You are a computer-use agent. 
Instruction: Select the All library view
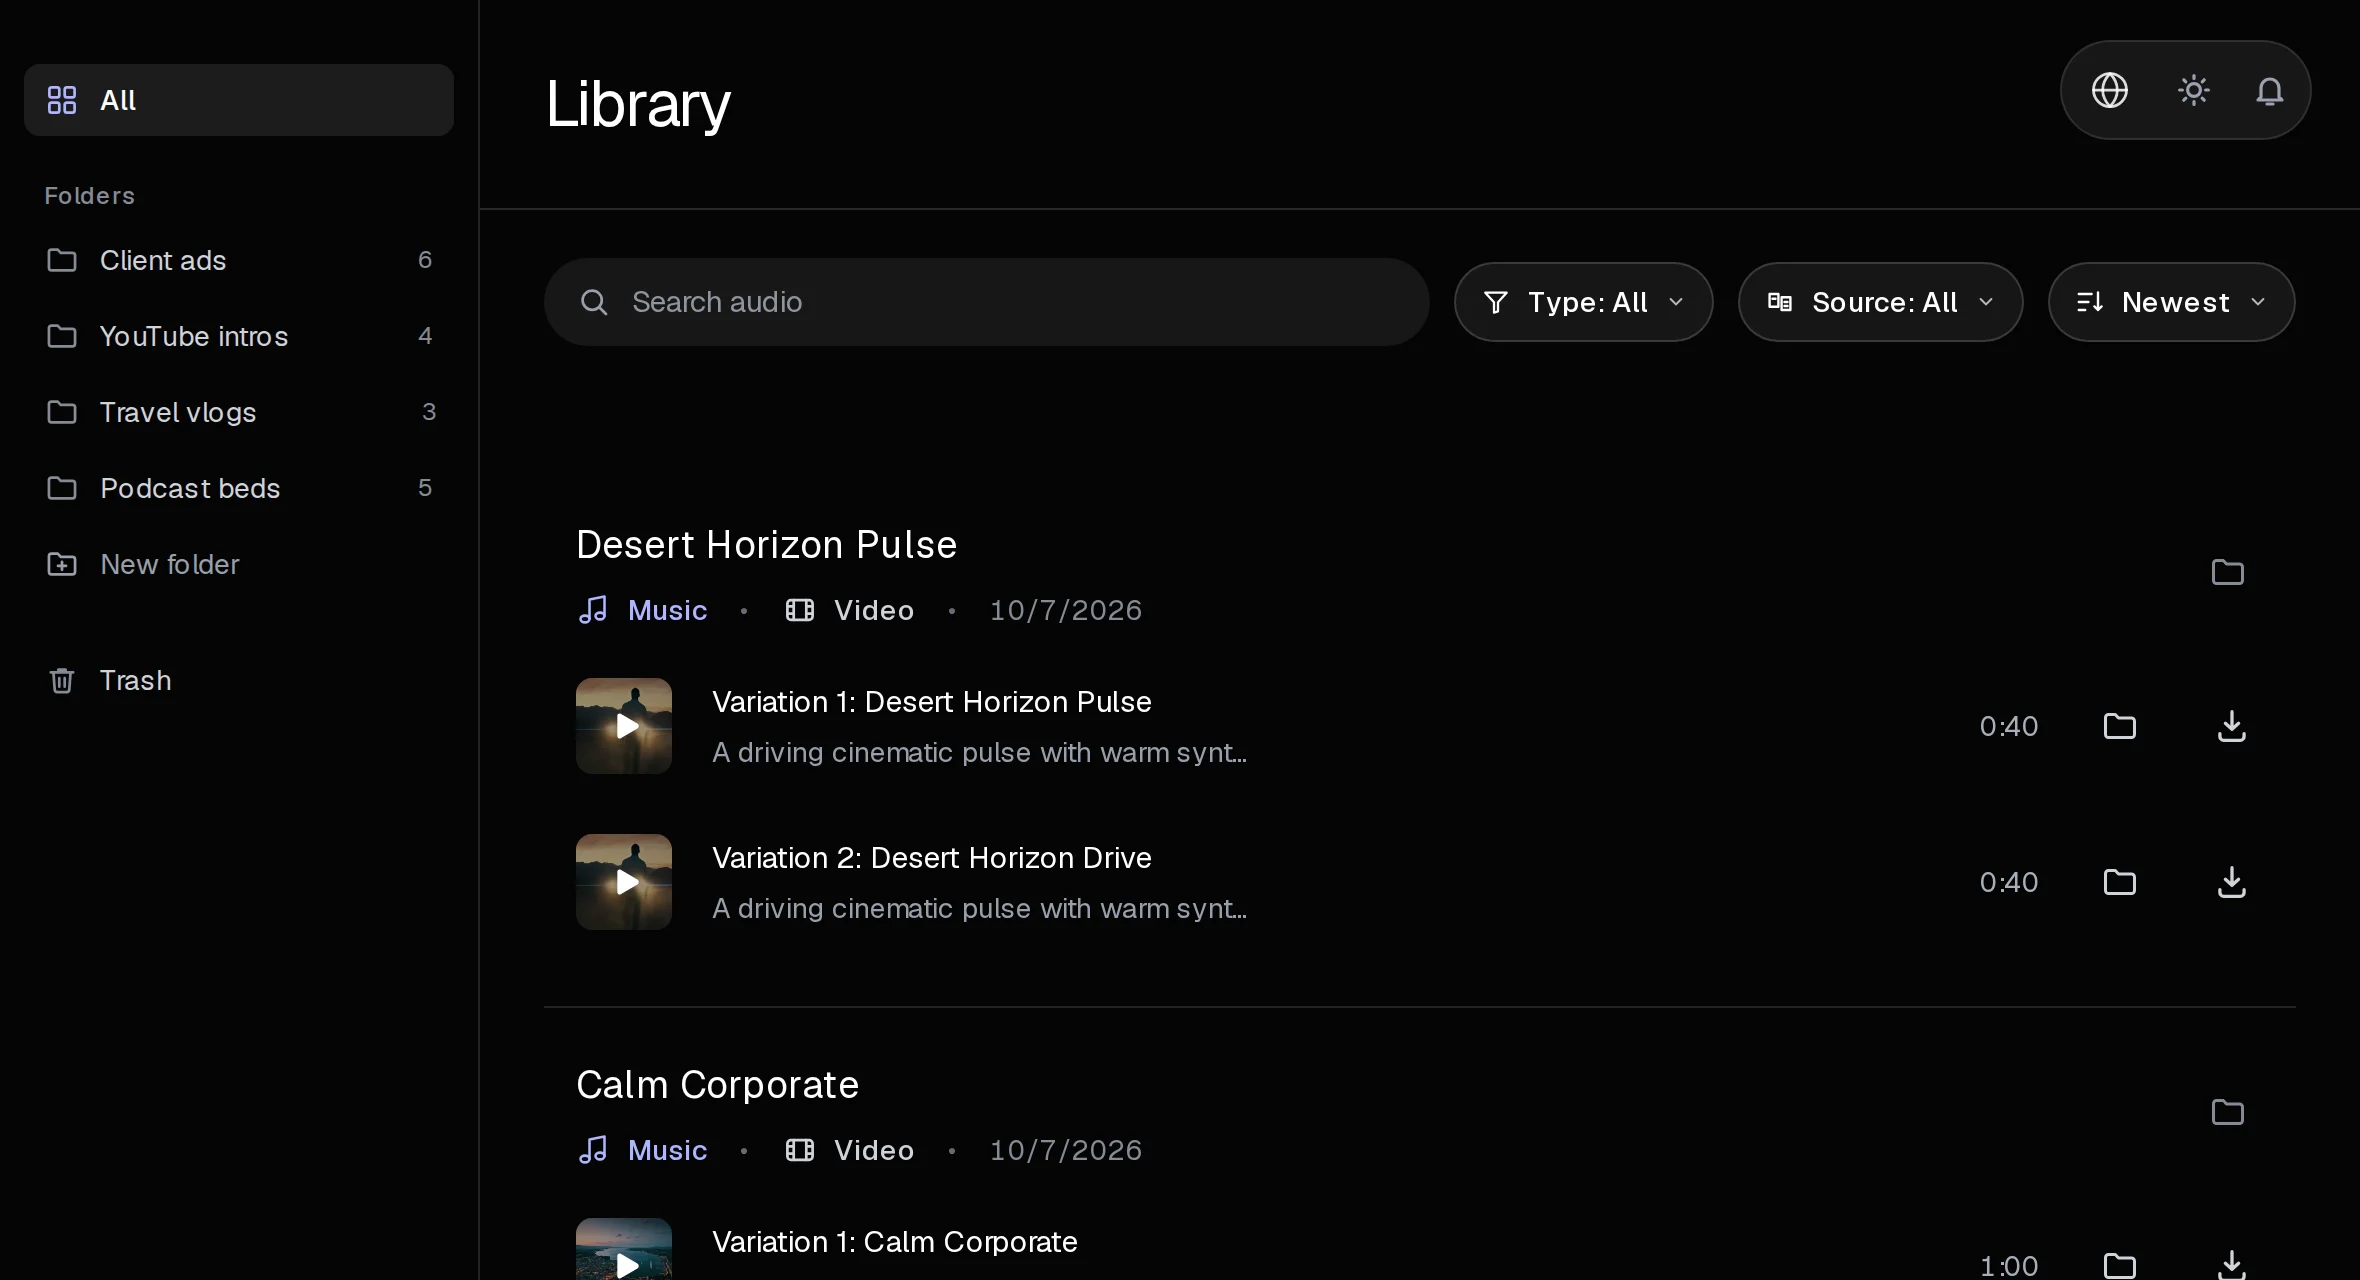pyautogui.click(x=239, y=100)
